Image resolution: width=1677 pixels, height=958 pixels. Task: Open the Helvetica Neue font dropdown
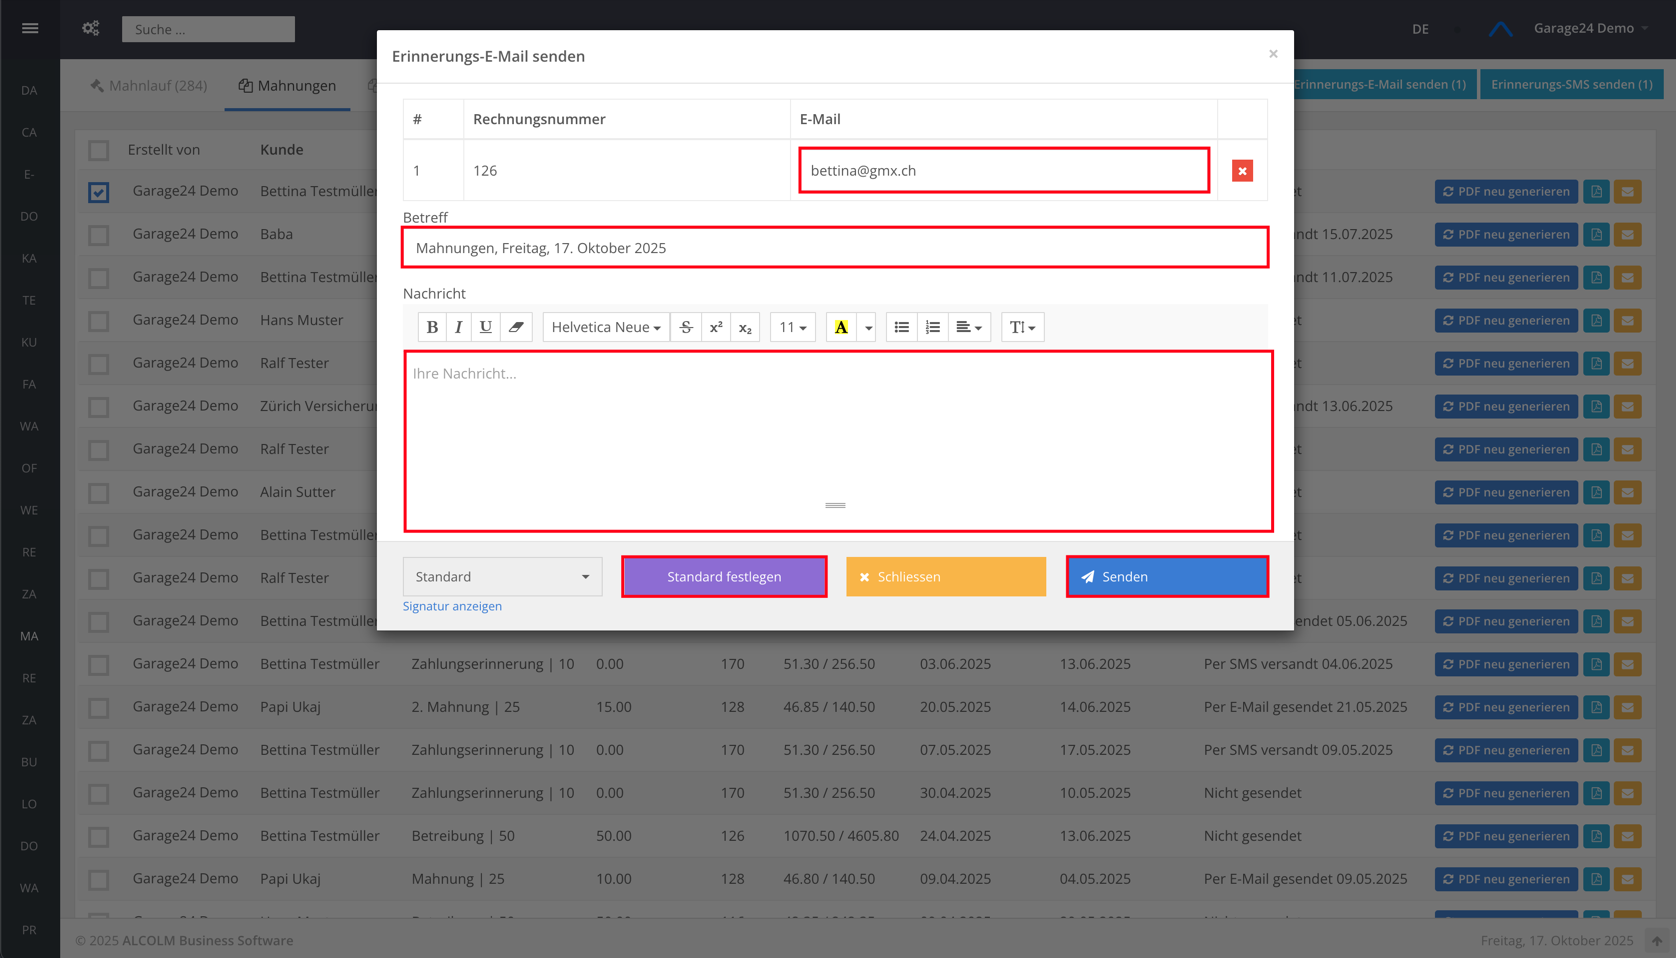[606, 327]
